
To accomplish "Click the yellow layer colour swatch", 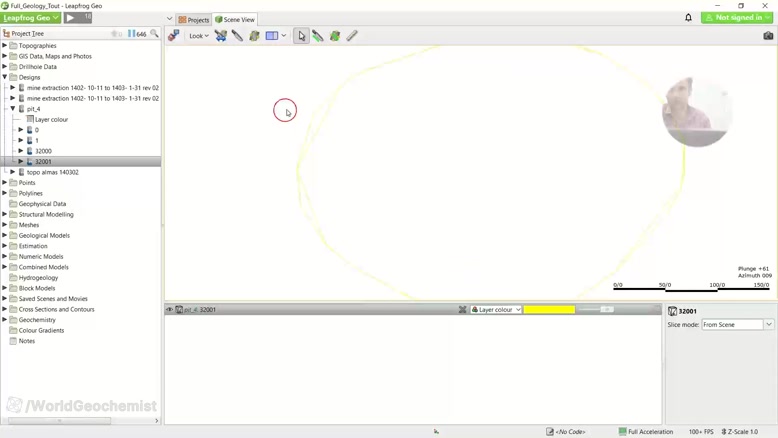I will pos(549,310).
